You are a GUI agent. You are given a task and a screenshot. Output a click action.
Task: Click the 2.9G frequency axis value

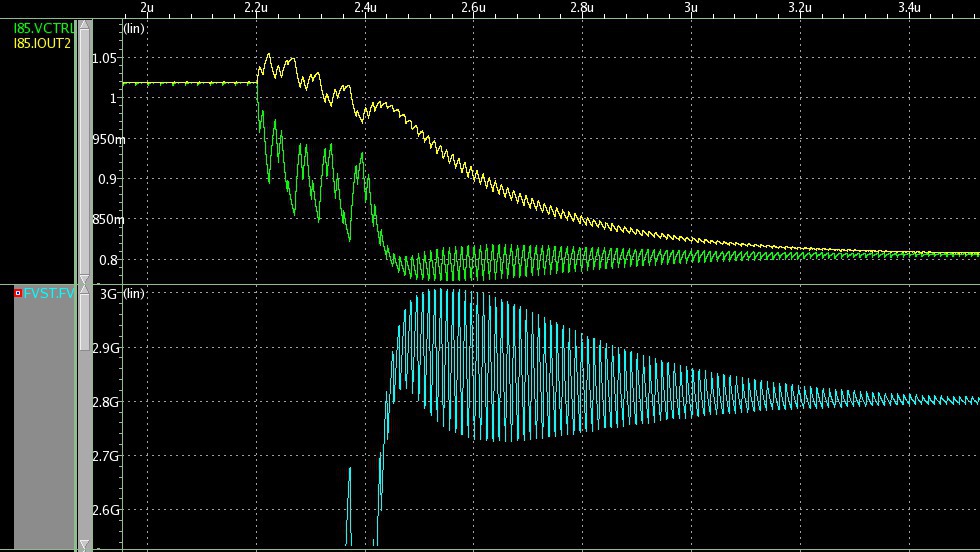click(x=106, y=348)
